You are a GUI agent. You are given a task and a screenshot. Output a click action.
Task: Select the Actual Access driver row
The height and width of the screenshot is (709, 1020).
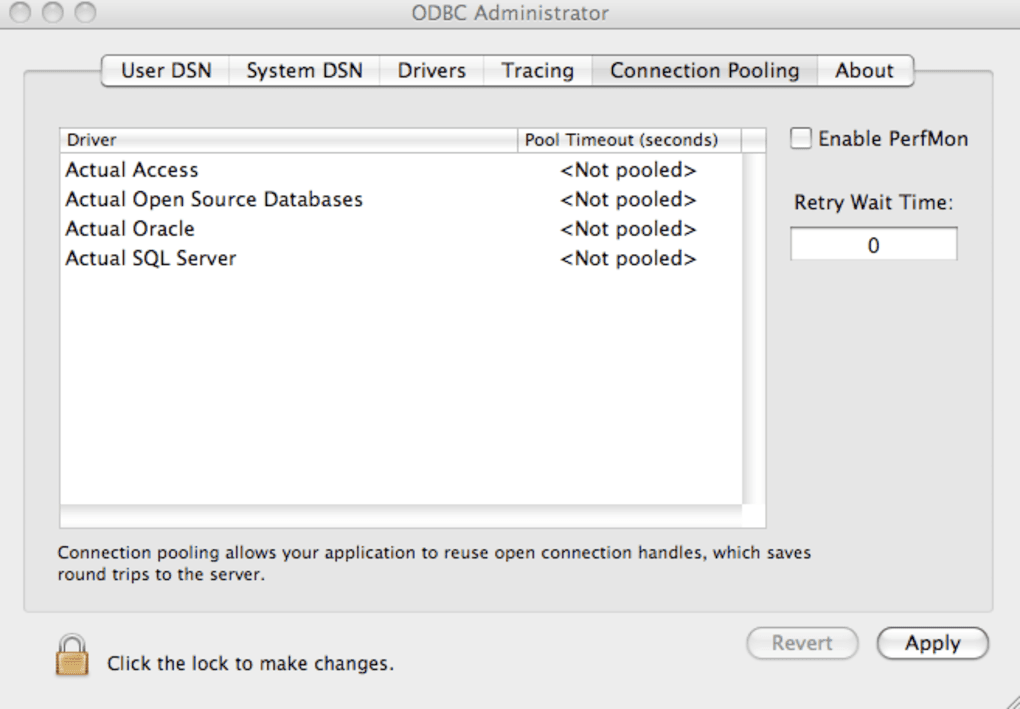tap(132, 170)
